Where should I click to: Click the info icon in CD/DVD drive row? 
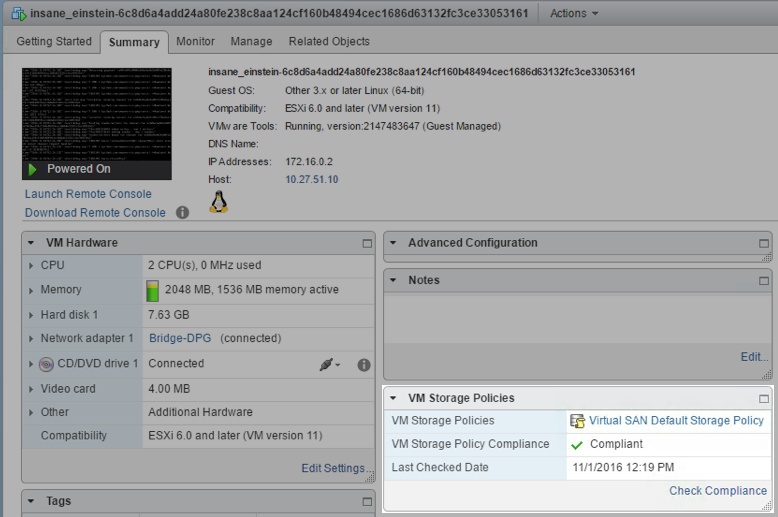pos(364,365)
